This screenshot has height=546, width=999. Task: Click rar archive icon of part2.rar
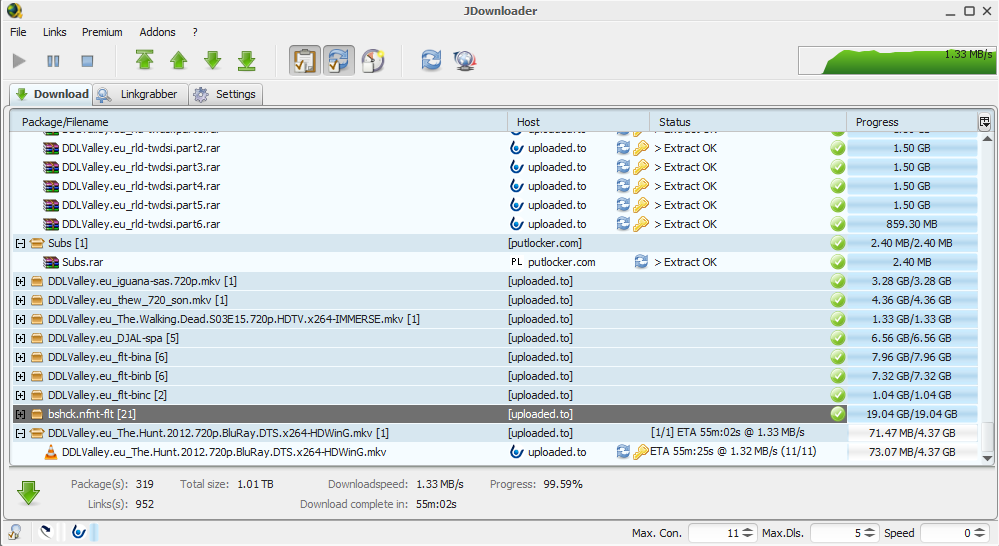point(51,148)
